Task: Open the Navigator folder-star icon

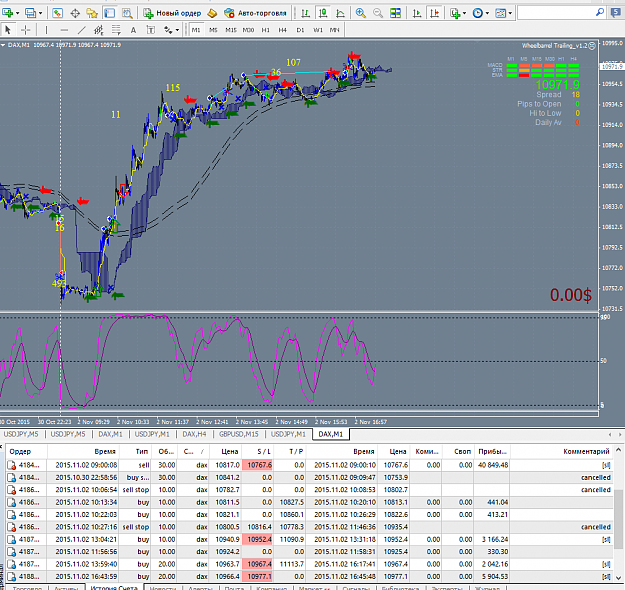Action: point(92,13)
